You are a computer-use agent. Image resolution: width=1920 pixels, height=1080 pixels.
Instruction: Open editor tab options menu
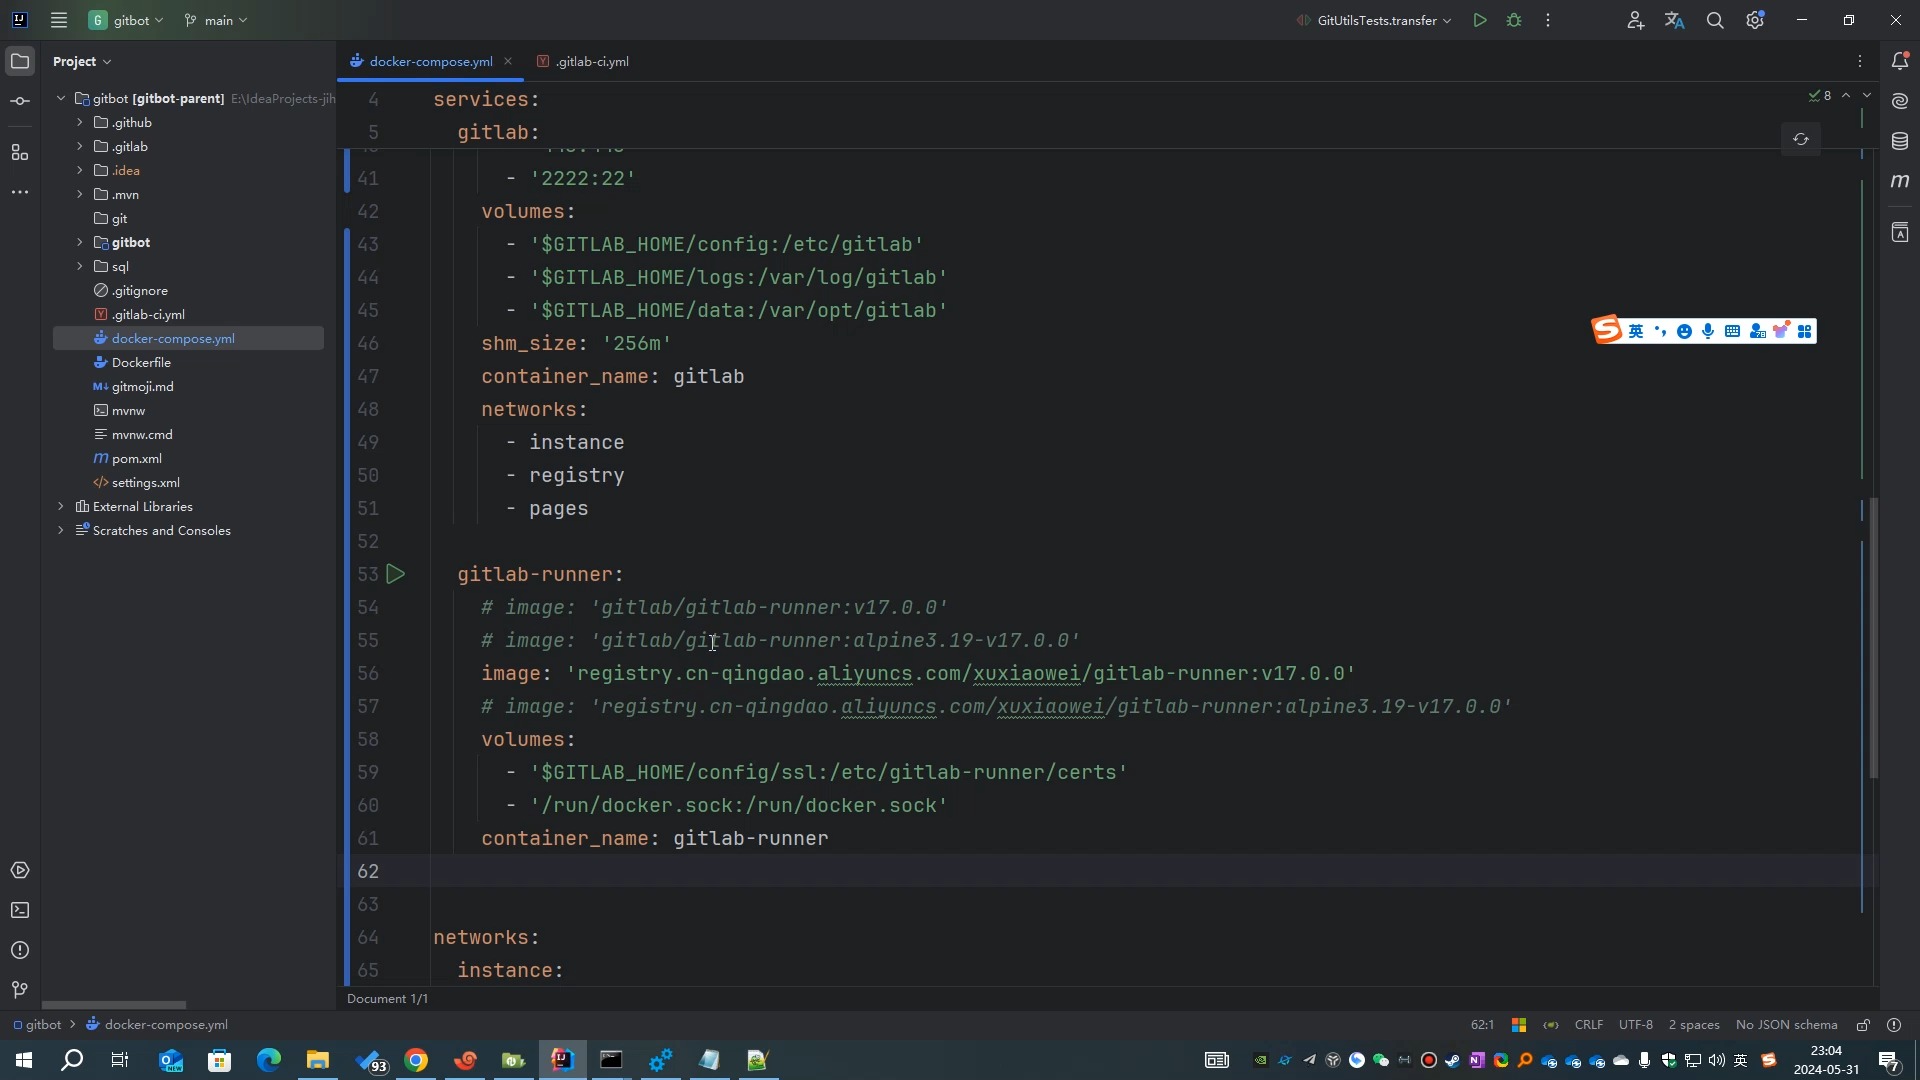1860,61
